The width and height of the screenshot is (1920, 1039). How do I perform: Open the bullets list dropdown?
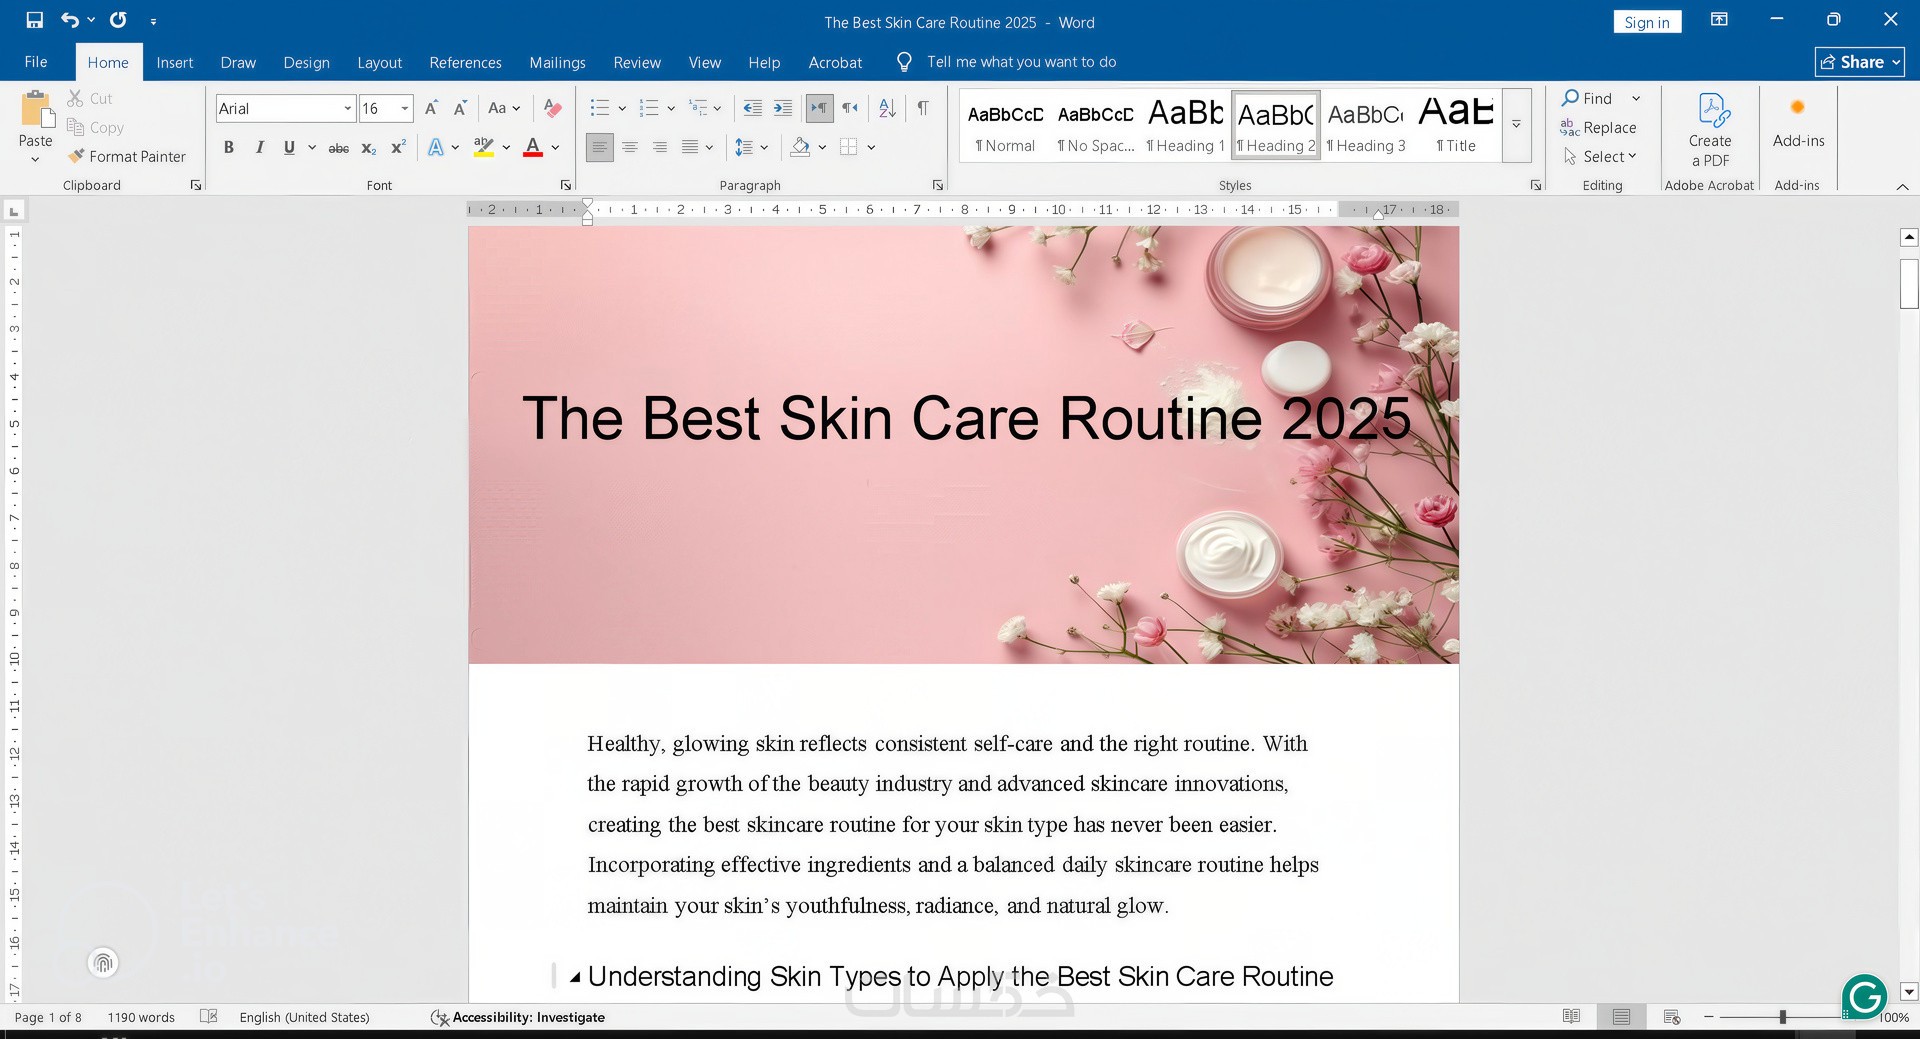(622, 108)
